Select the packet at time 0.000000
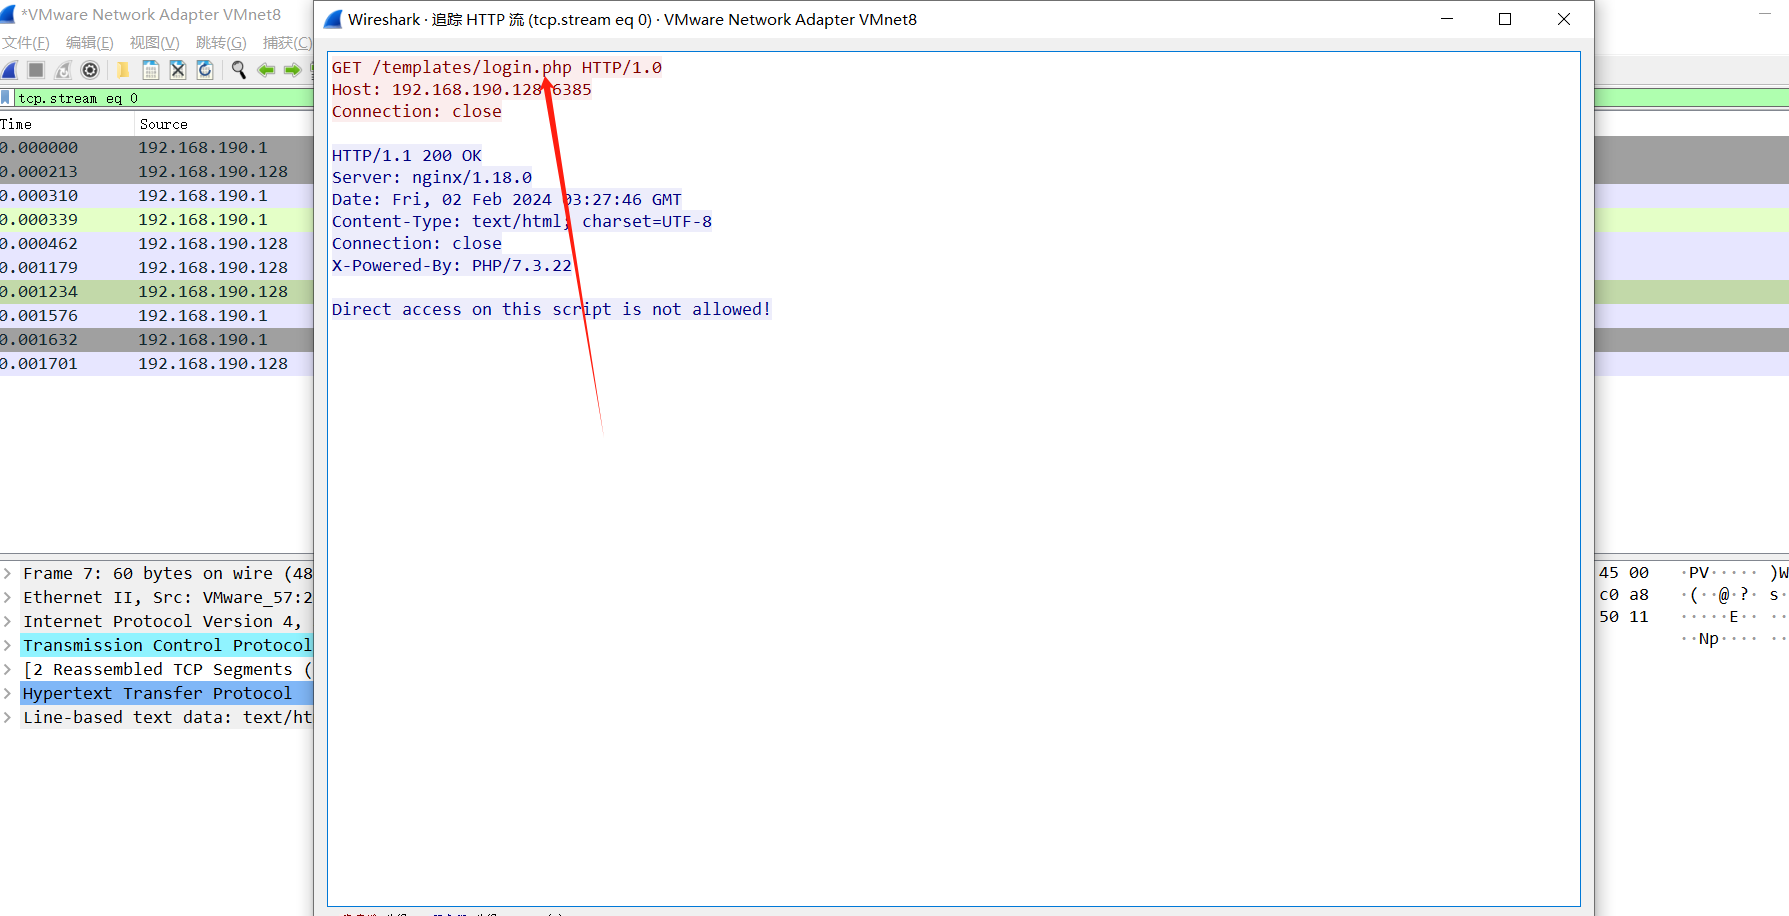The height and width of the screenshot is (916, 1789). point(157,147)
